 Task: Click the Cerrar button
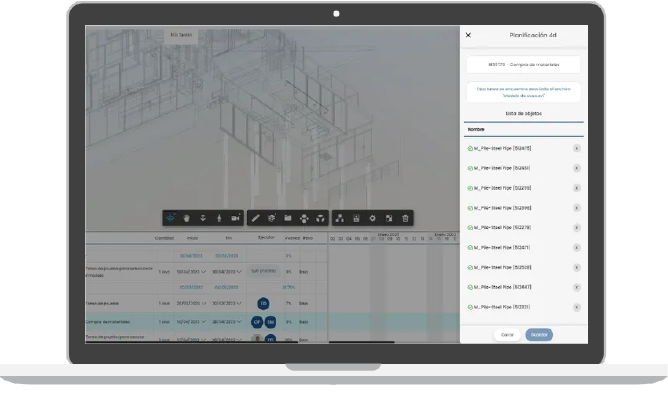[x=507, y=335]
